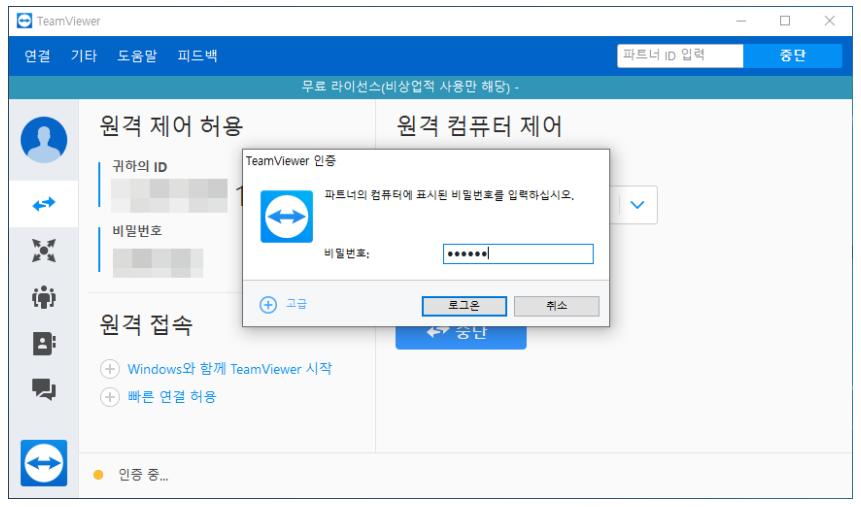Open the partner ID dropdown chevron

(x=637, y=205)
